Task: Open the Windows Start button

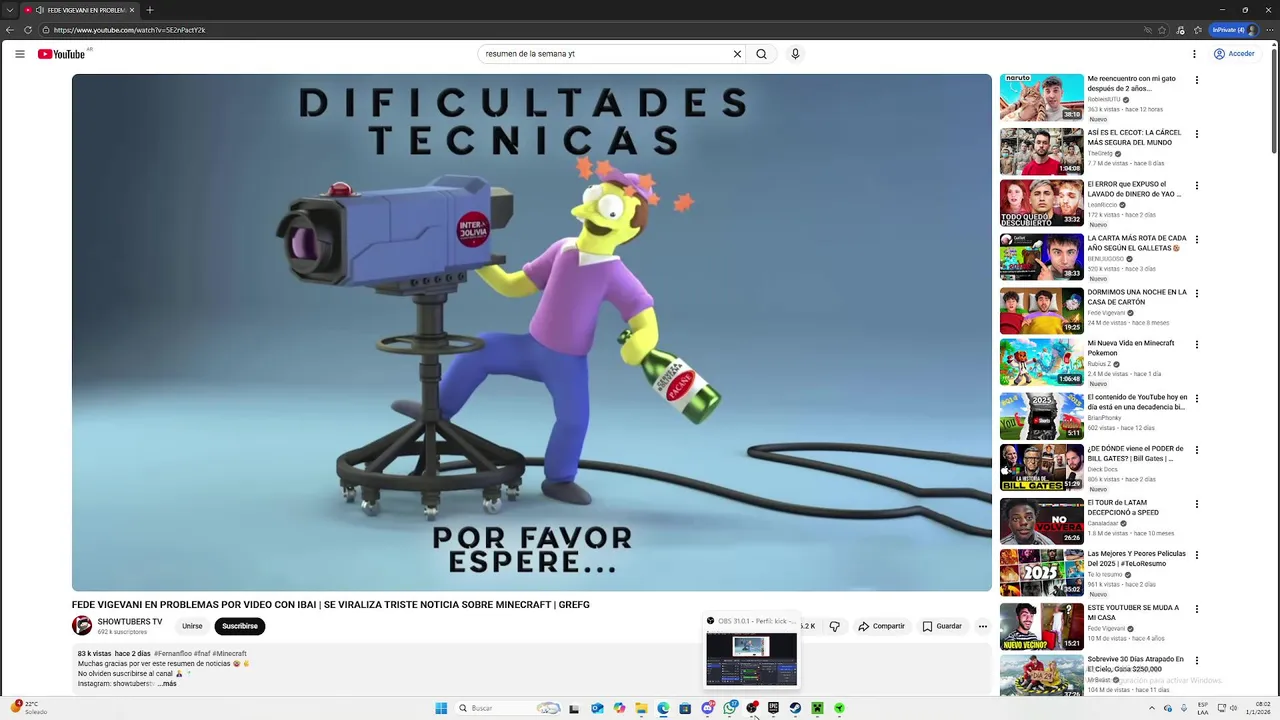Action: [441, 708]
